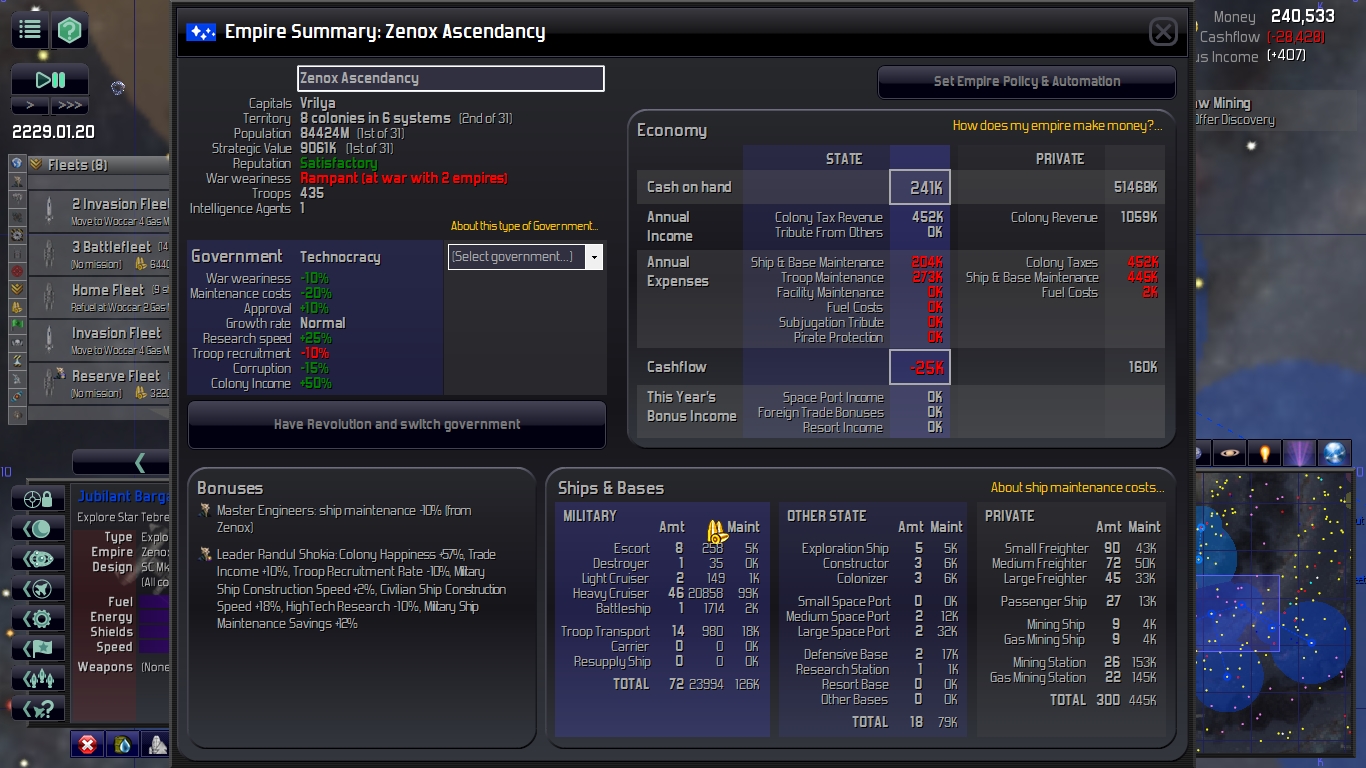This screenshot has width=1366, height=768.
Task: Click the red target icon in left strip
Action: tap(17, 271)
